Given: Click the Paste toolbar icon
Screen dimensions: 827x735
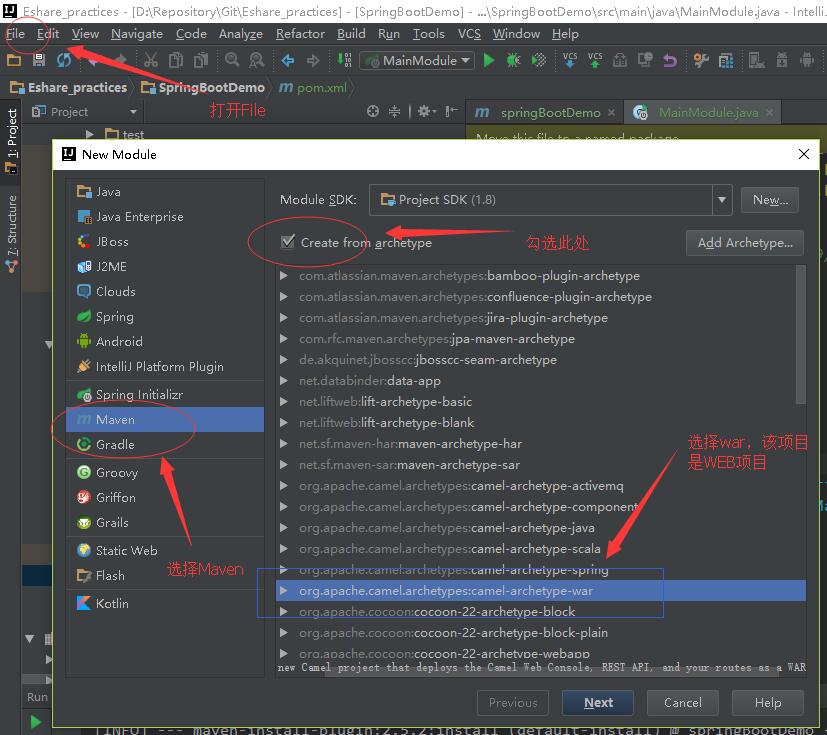Looking at the screenshot, I should (201, 60).
